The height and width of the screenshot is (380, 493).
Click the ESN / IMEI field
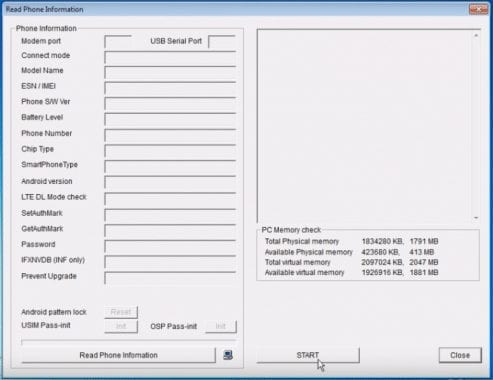[x=170, y=88]
